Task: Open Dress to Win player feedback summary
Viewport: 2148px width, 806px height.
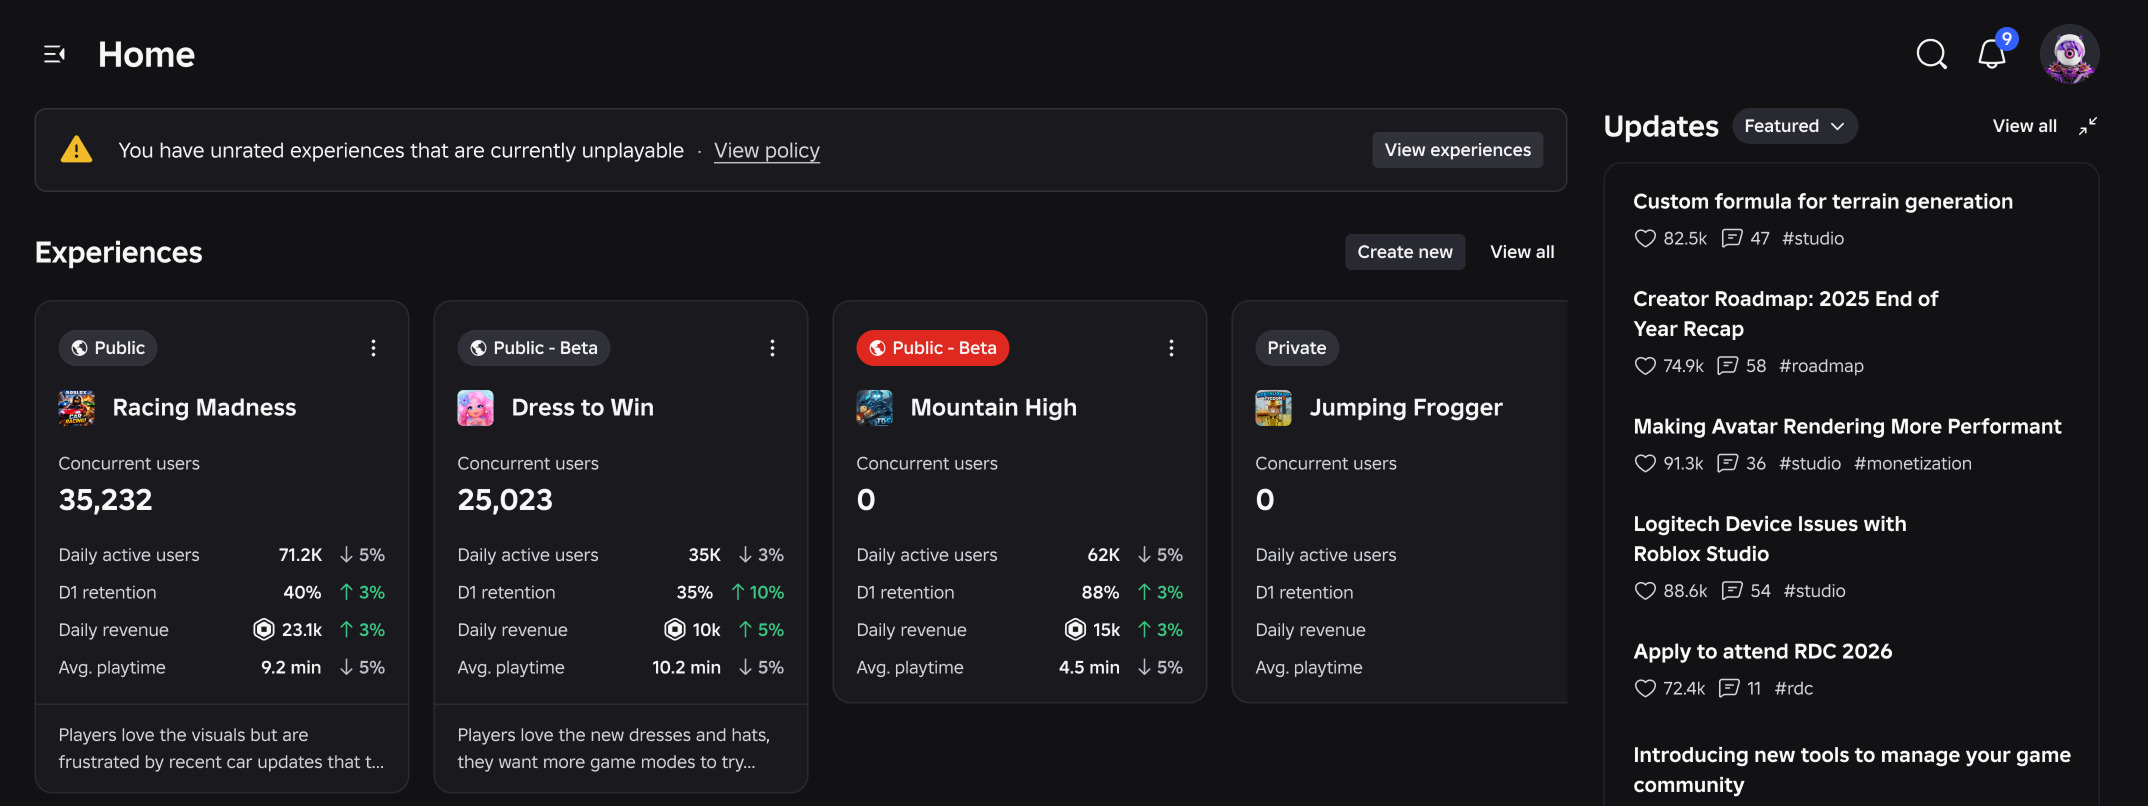Action: coord(614,748)
